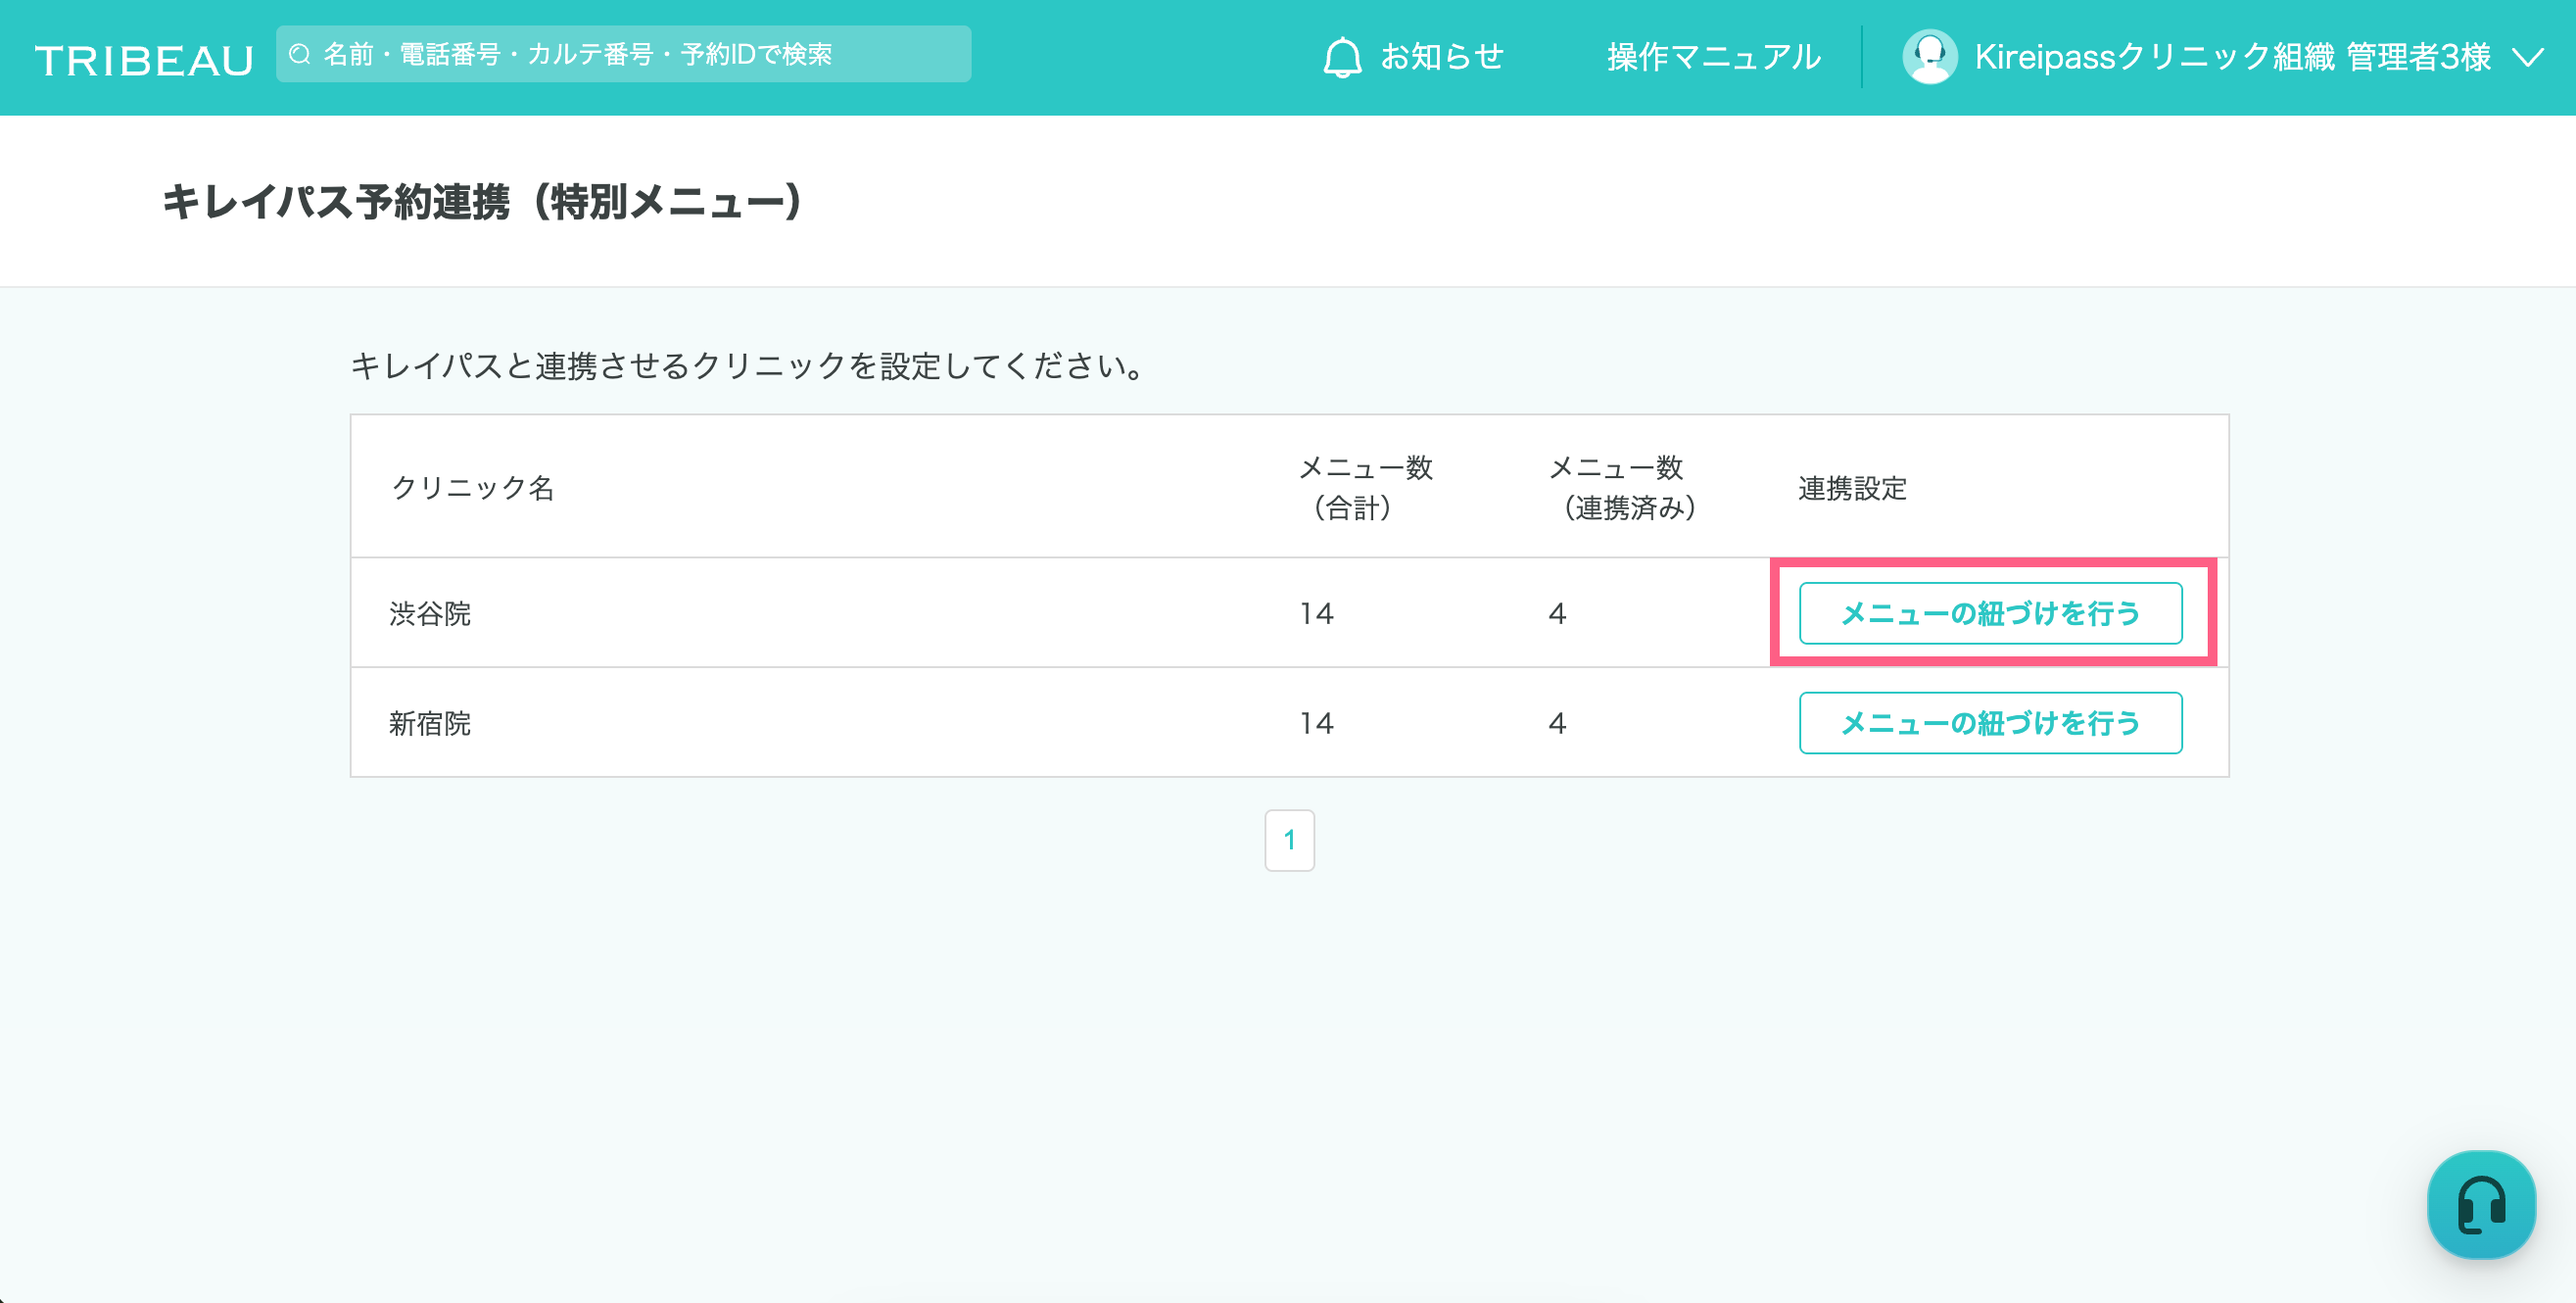
Task: Click the メニュー数（合計）column header
Action: click(1364, 488)
